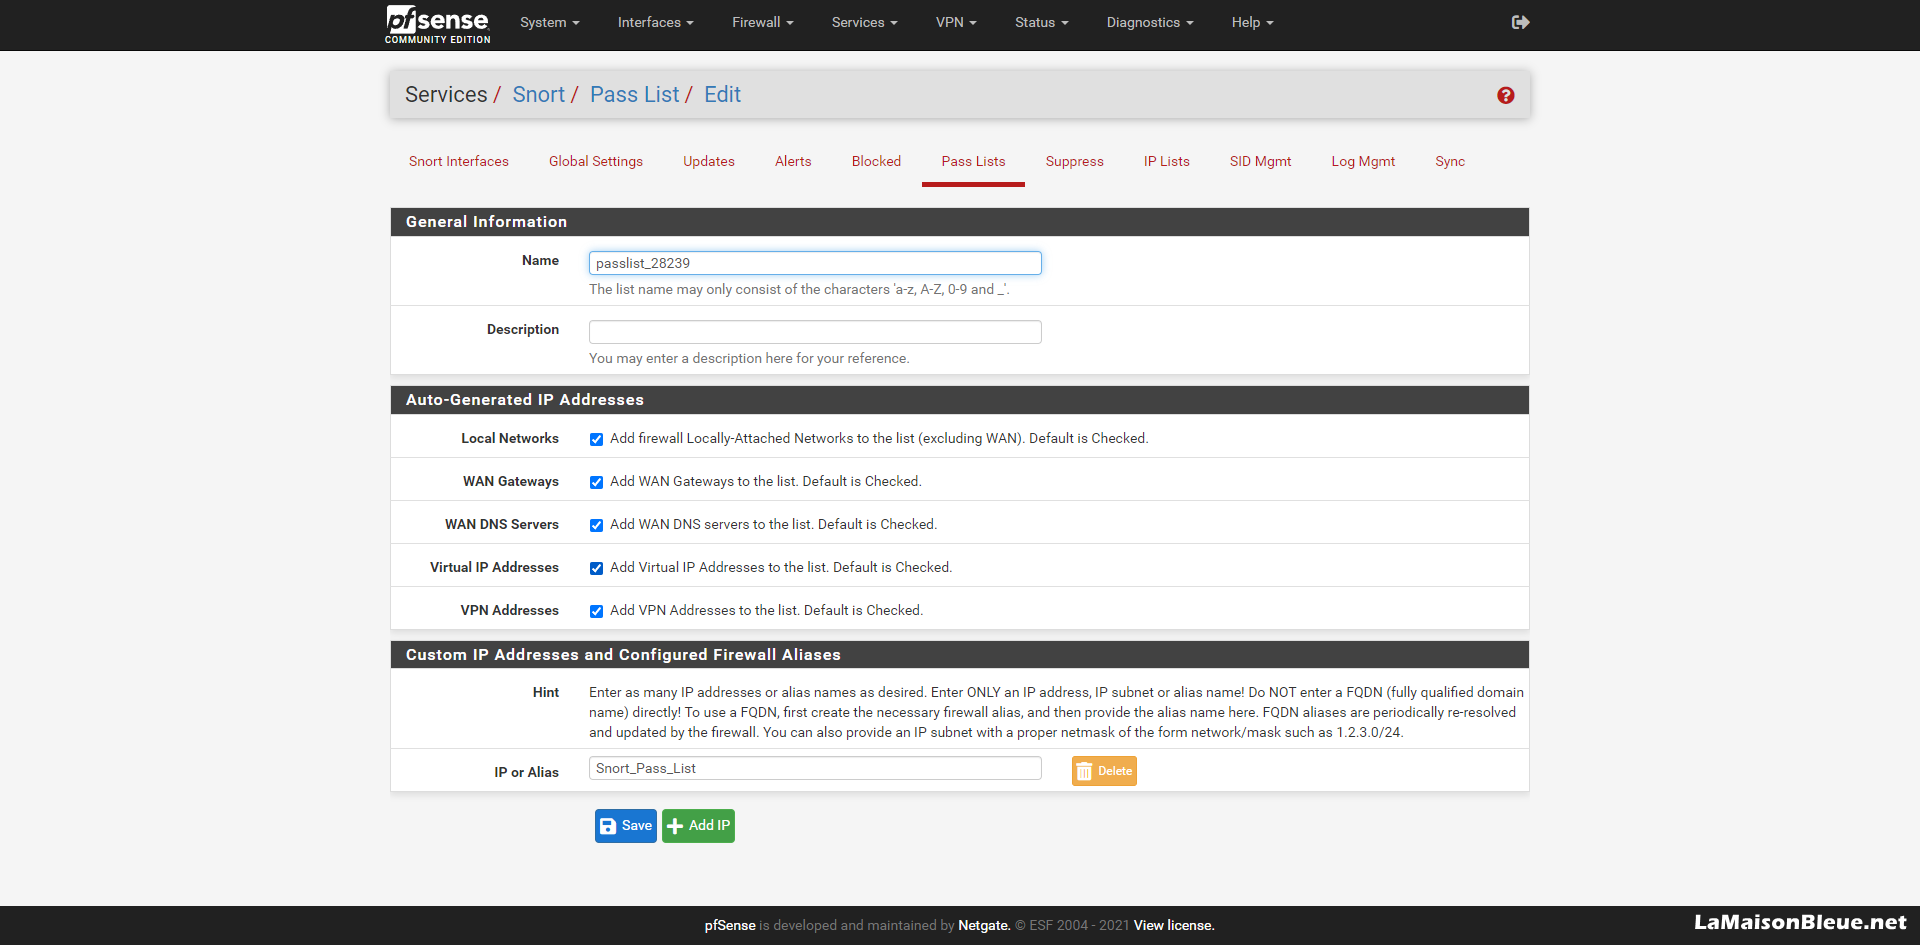
Task: Switch to the Blocked tab
Action: (876, 161)
